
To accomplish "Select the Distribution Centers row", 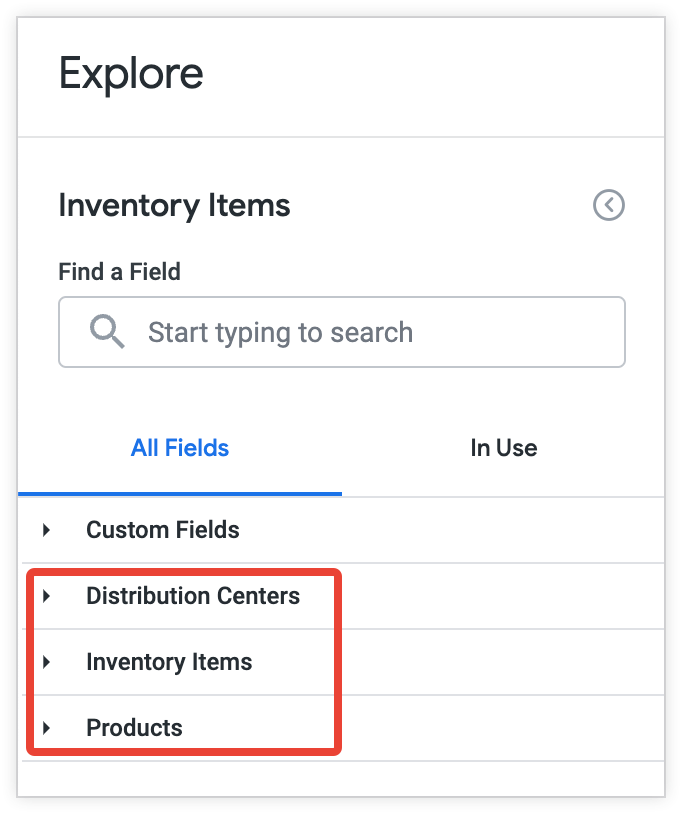I will pyautogui.click(x=194, y=596).
